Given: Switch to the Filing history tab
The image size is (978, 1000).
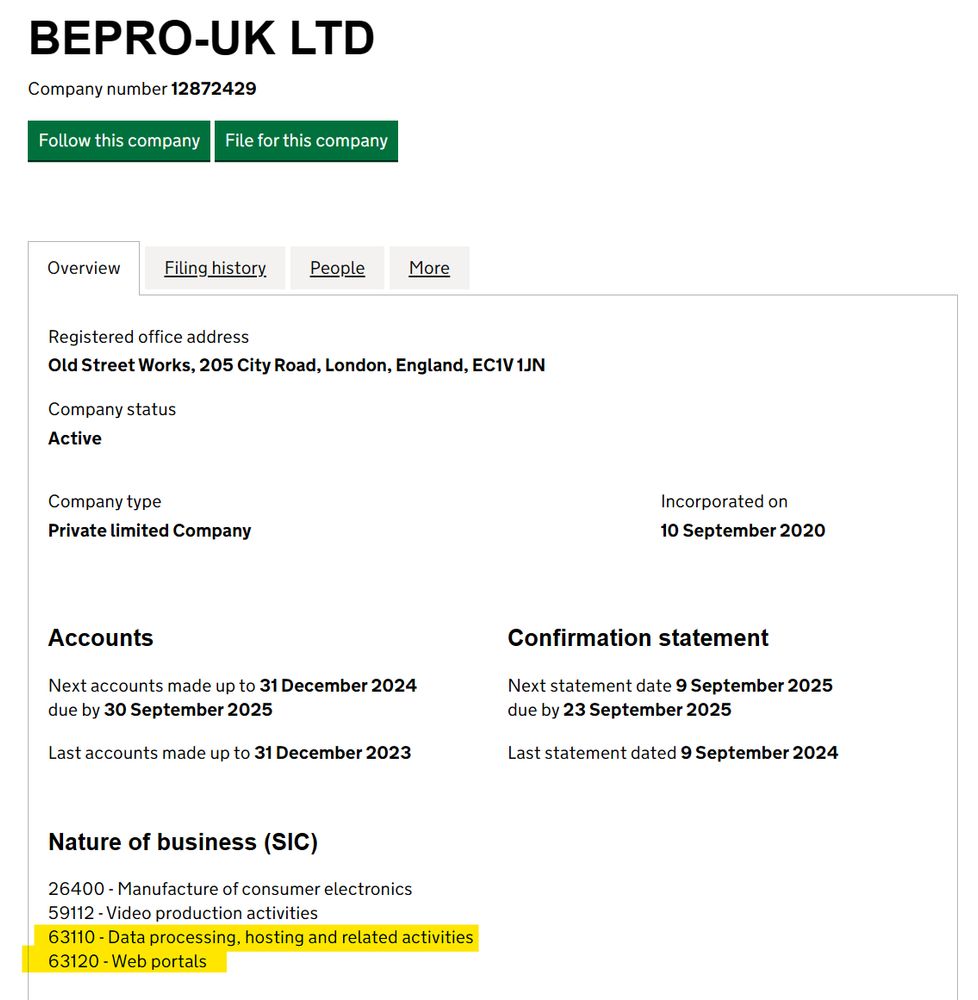Looking at the screenshot, I should 215,268.
